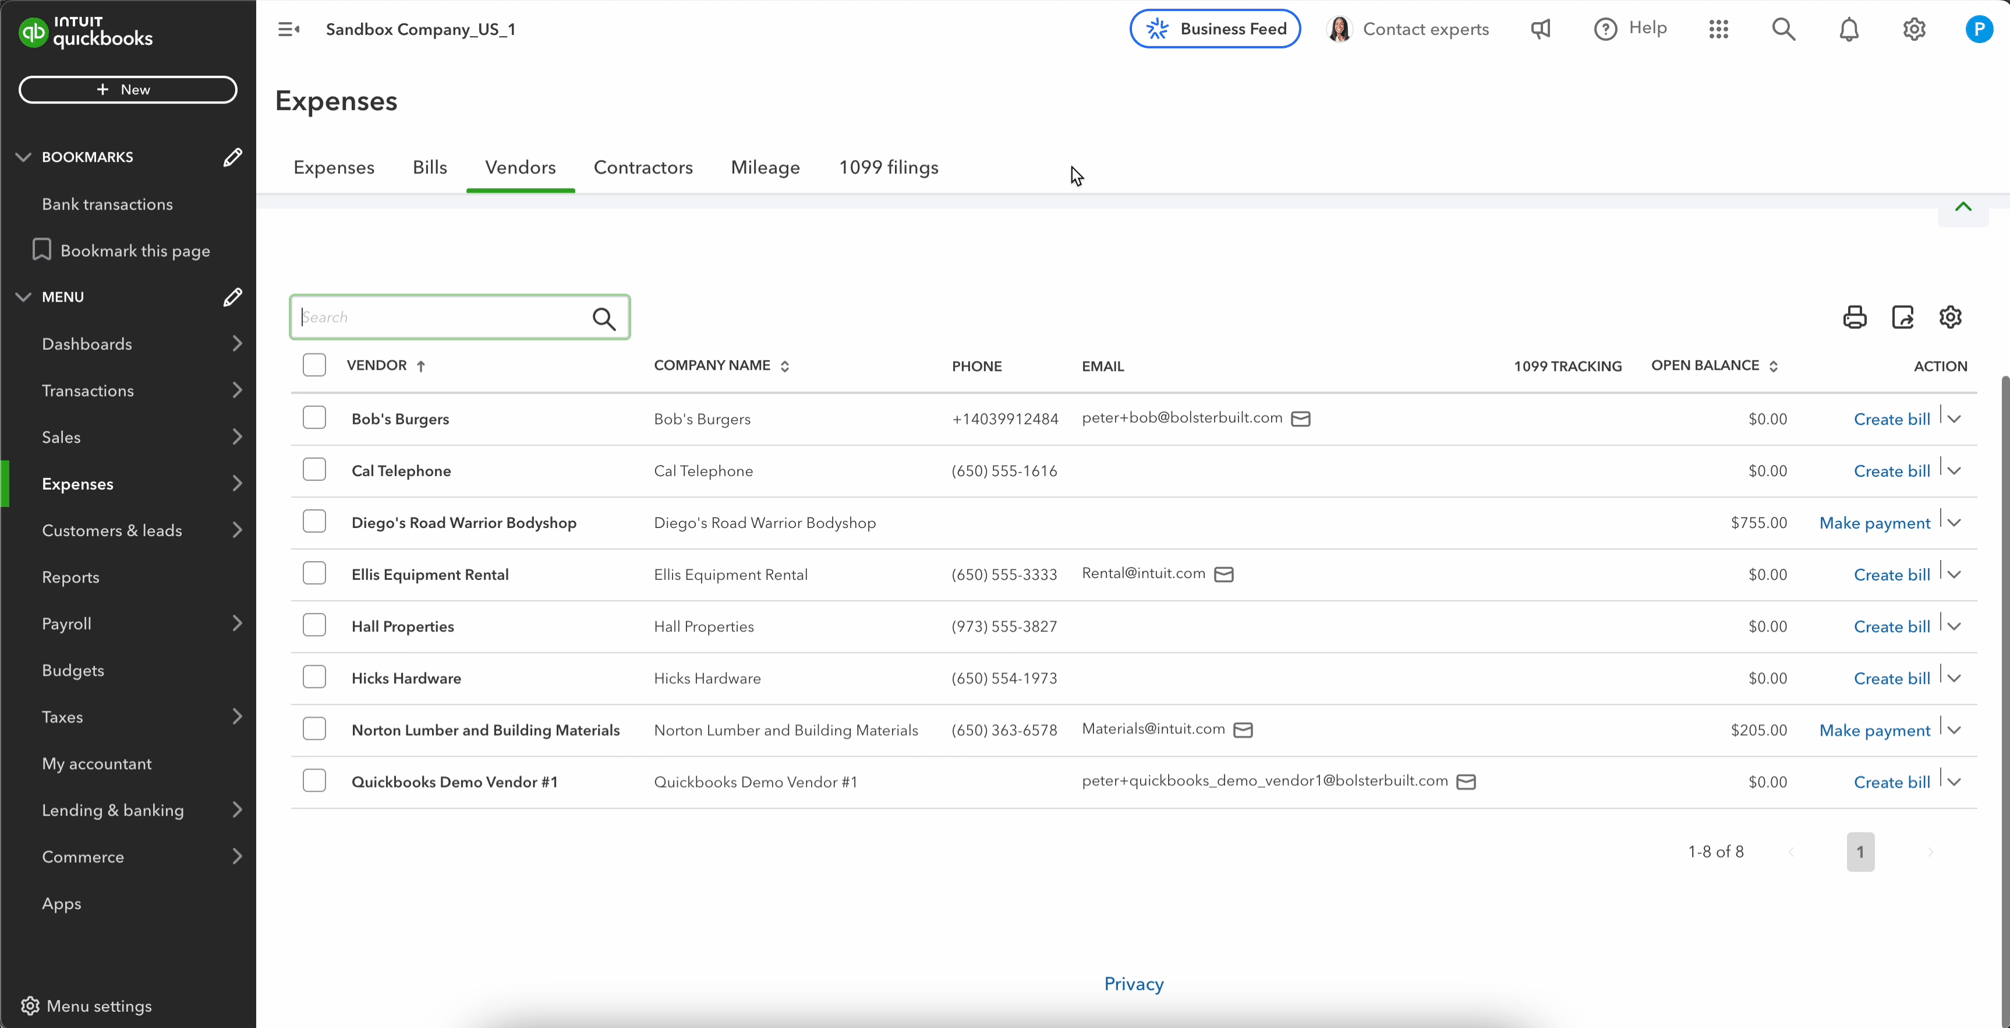Open the Privacy link

pos(1133,984)
